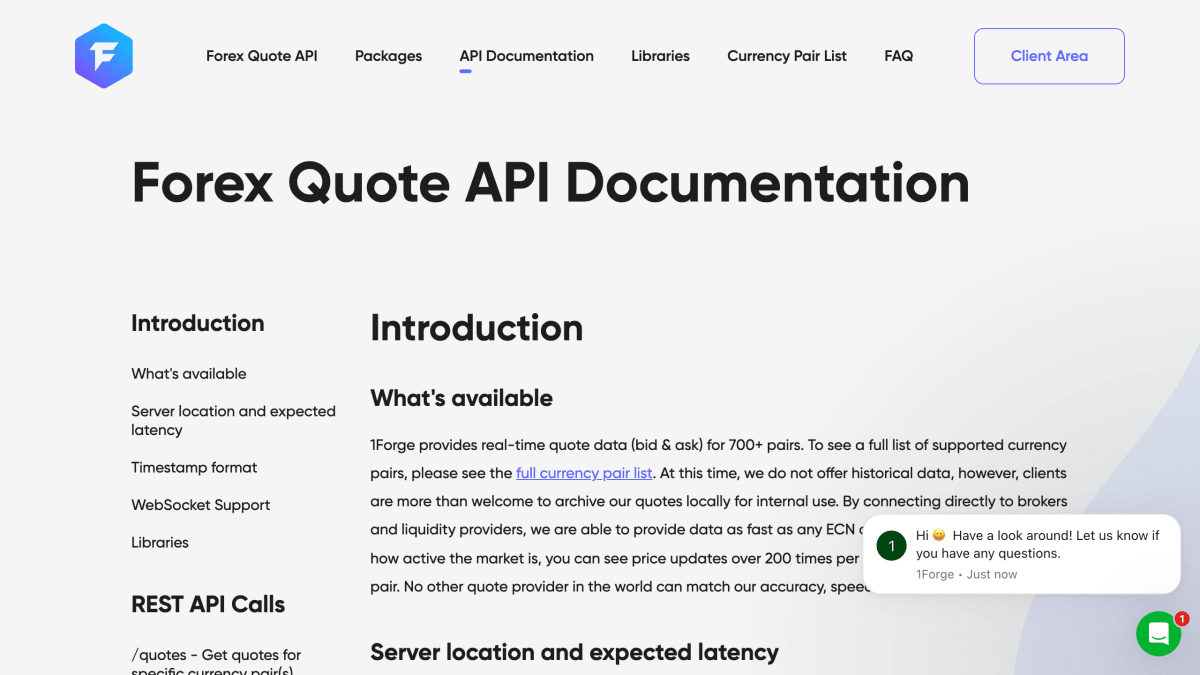Click the Introduction sidebar heading
Viewport: 1200px width, 675px height.
coord(198,323)
